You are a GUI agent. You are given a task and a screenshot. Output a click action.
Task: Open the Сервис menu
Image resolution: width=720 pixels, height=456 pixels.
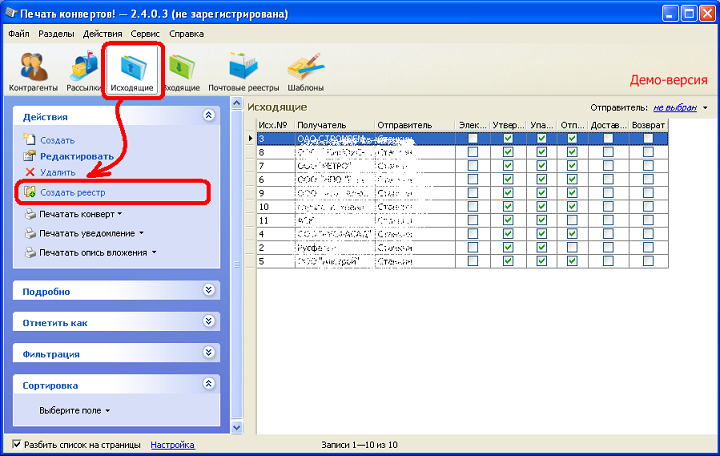click(145, 33)
